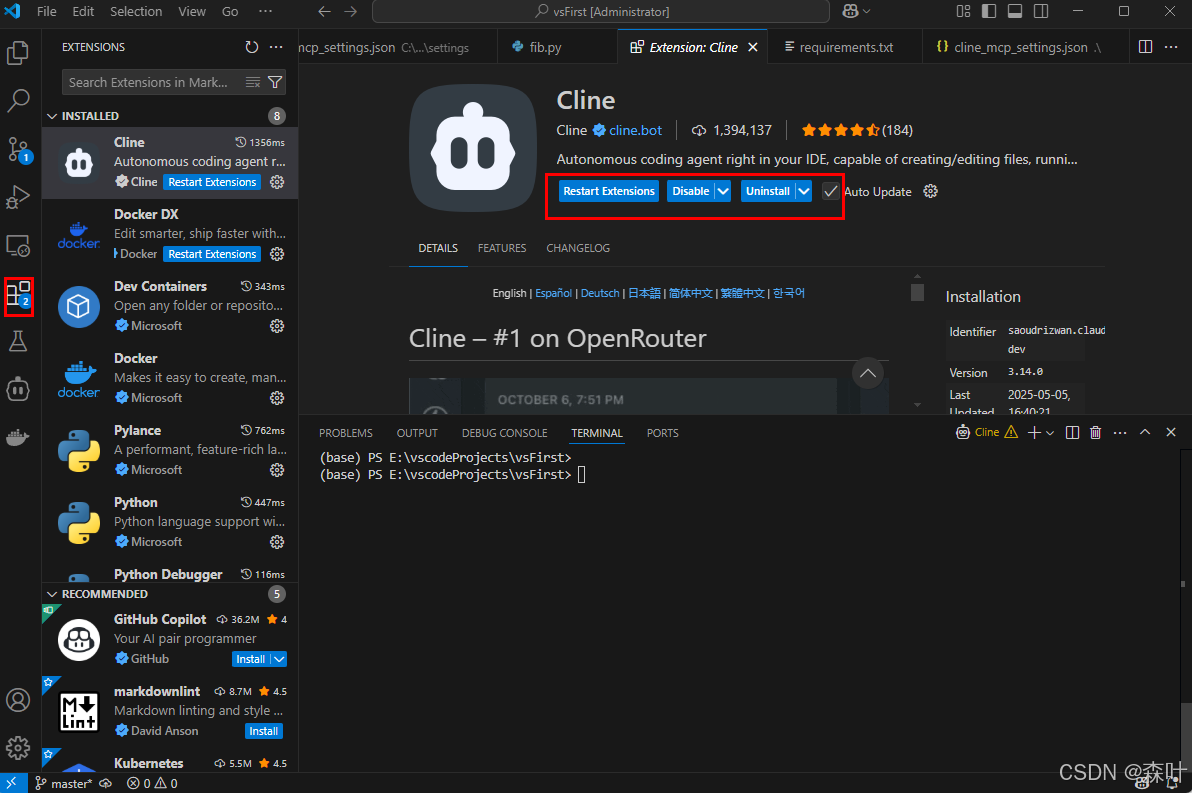The image size is (1192, 793).
Task: Open the Extensions view icon
Action: pyautogui.click(x=18, y=294)
